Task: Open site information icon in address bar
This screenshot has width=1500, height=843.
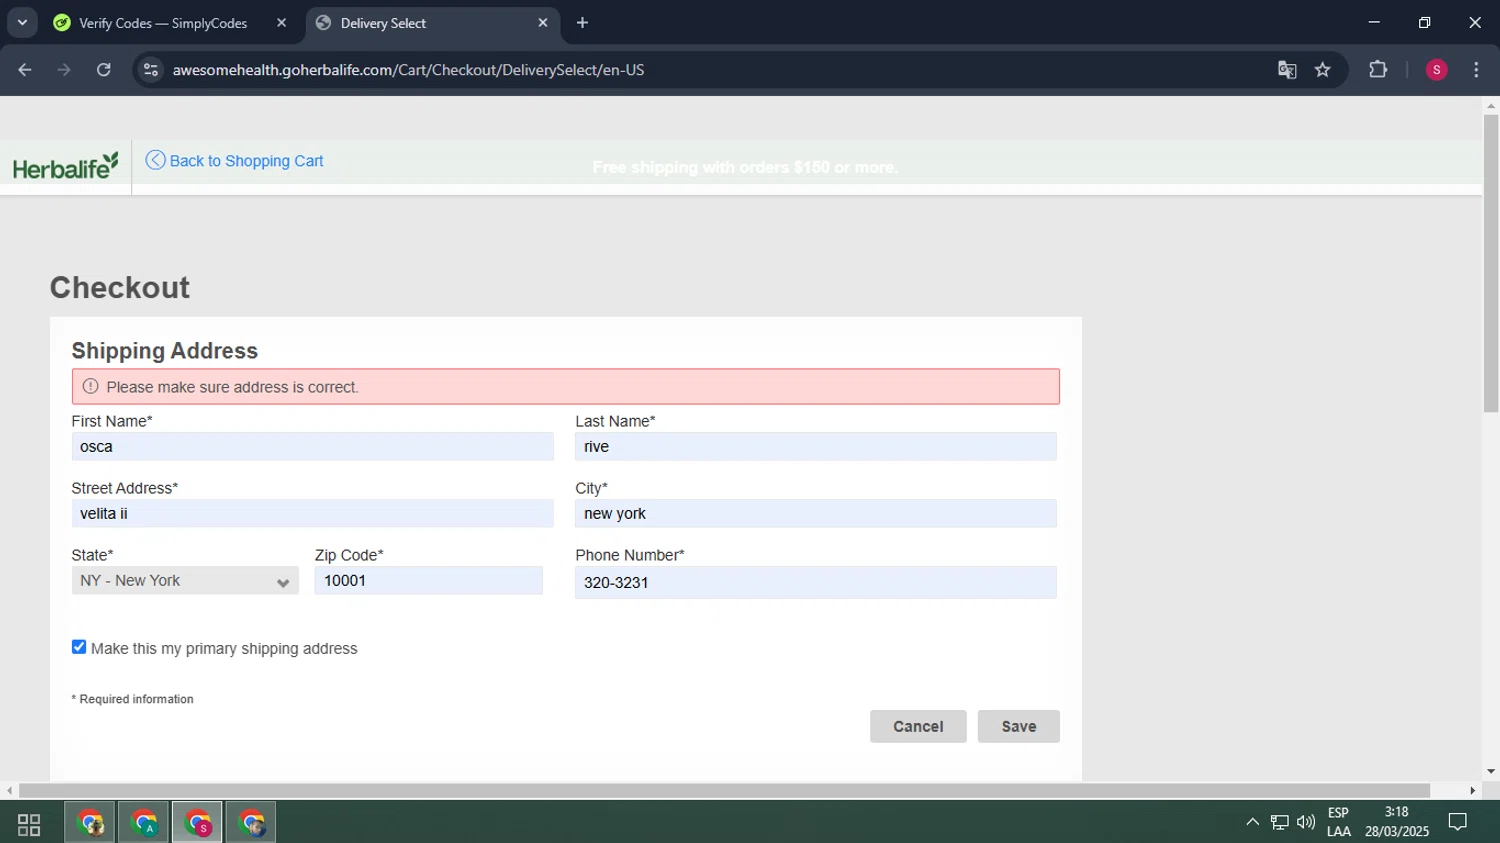Action: coord(151,70)
